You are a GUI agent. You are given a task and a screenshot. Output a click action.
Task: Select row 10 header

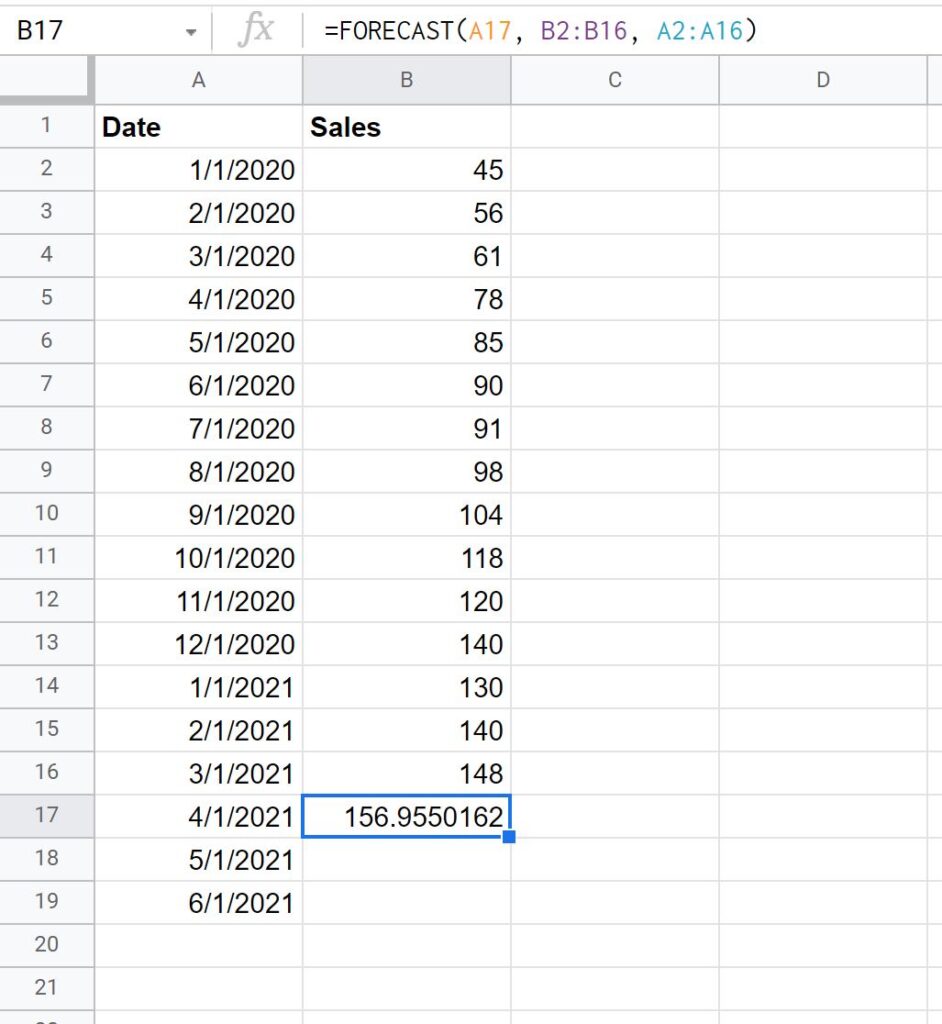point(46,513)
